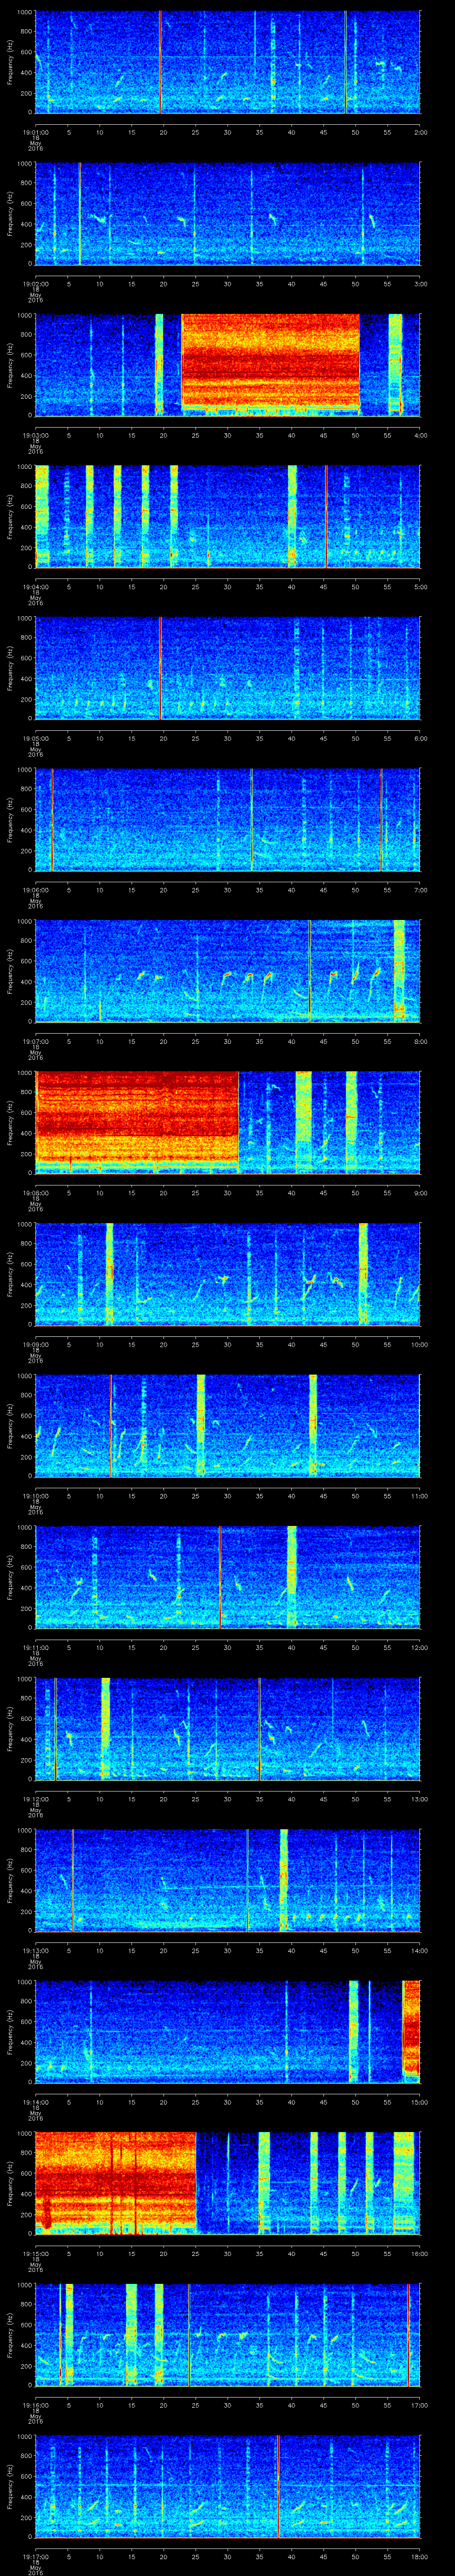Select the spectrogram panel starting at 19:12:00
The height and width of the screenshot is (2576, 455).
coord(228,1728)
